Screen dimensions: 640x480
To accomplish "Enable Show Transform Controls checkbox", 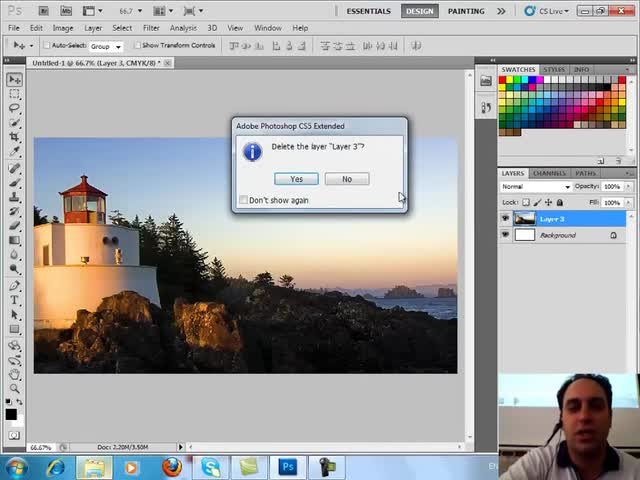I will (x=137, y=45).
